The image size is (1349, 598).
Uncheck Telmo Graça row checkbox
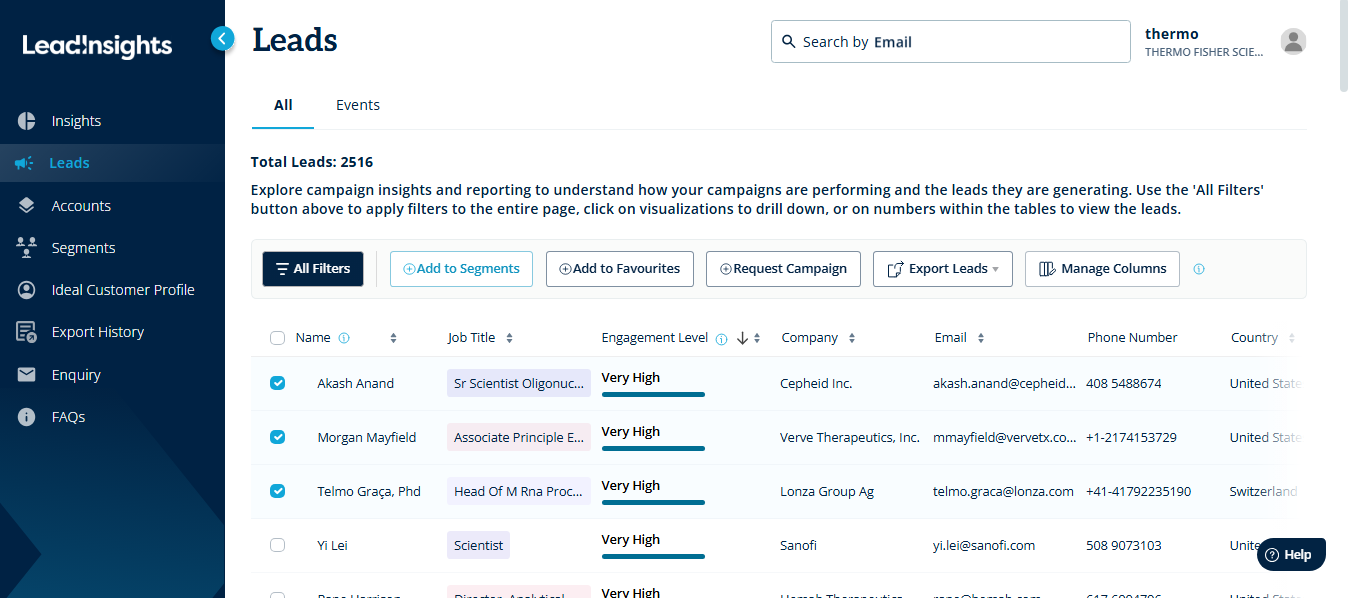(277, 491)
